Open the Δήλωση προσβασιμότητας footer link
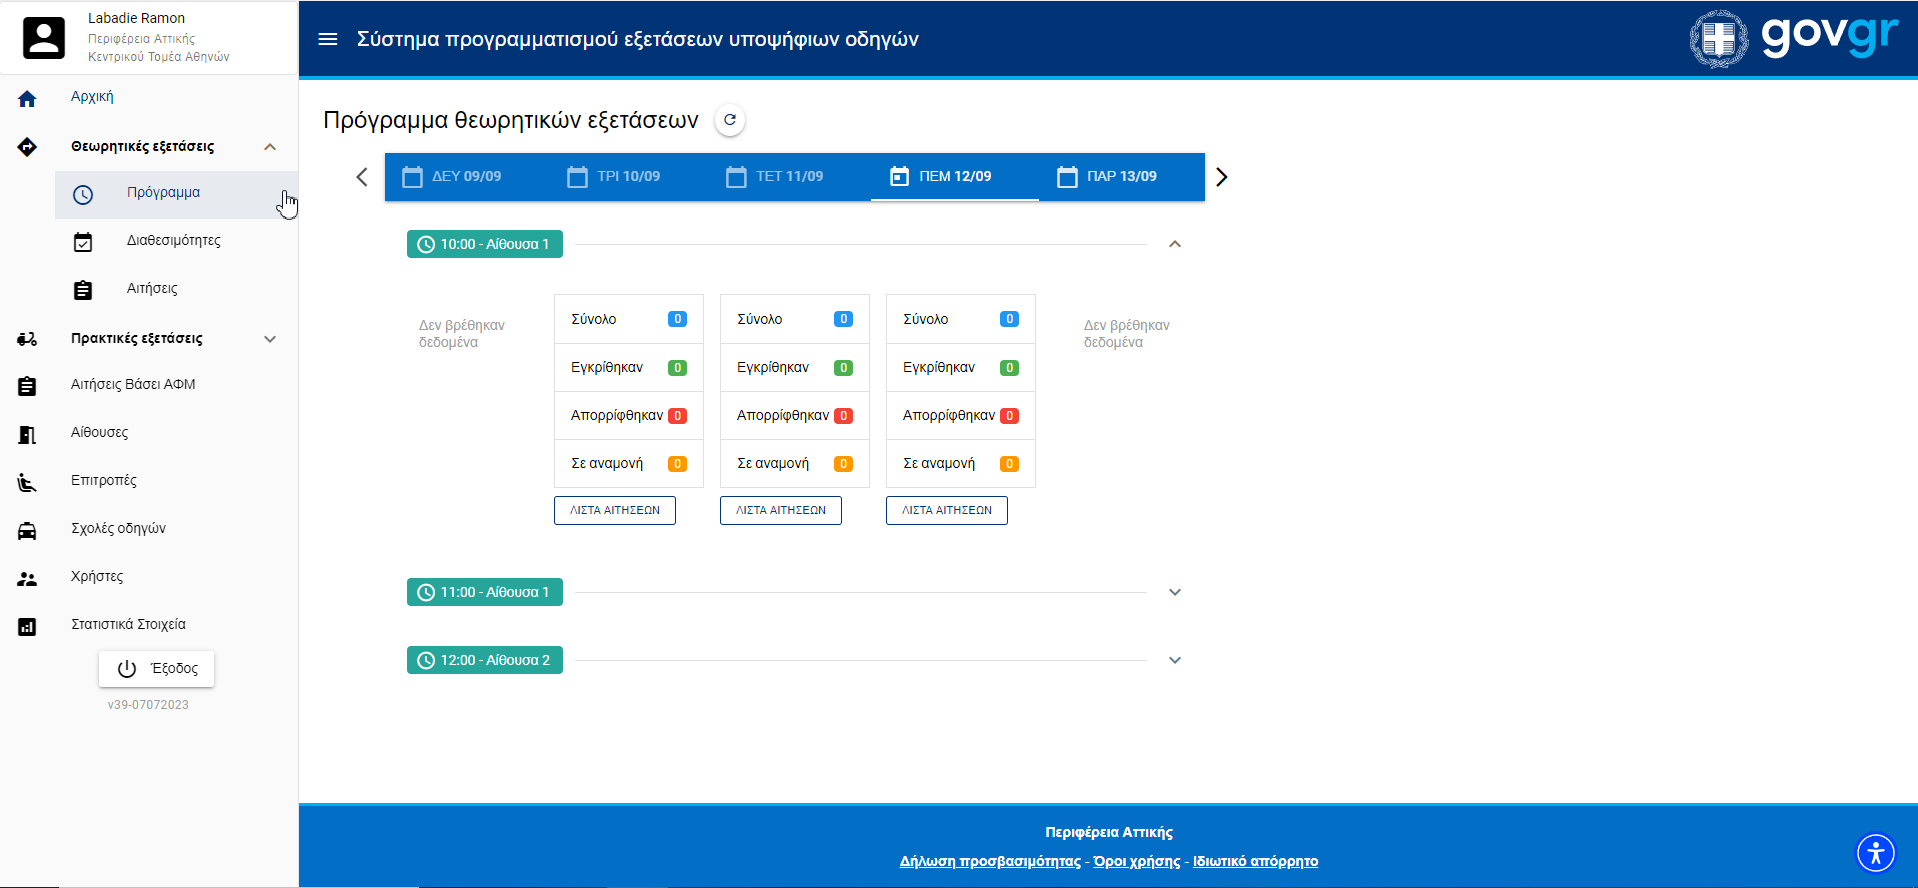Image resolution: width=1918 pixels, height=888 pixels. point(990,861)
